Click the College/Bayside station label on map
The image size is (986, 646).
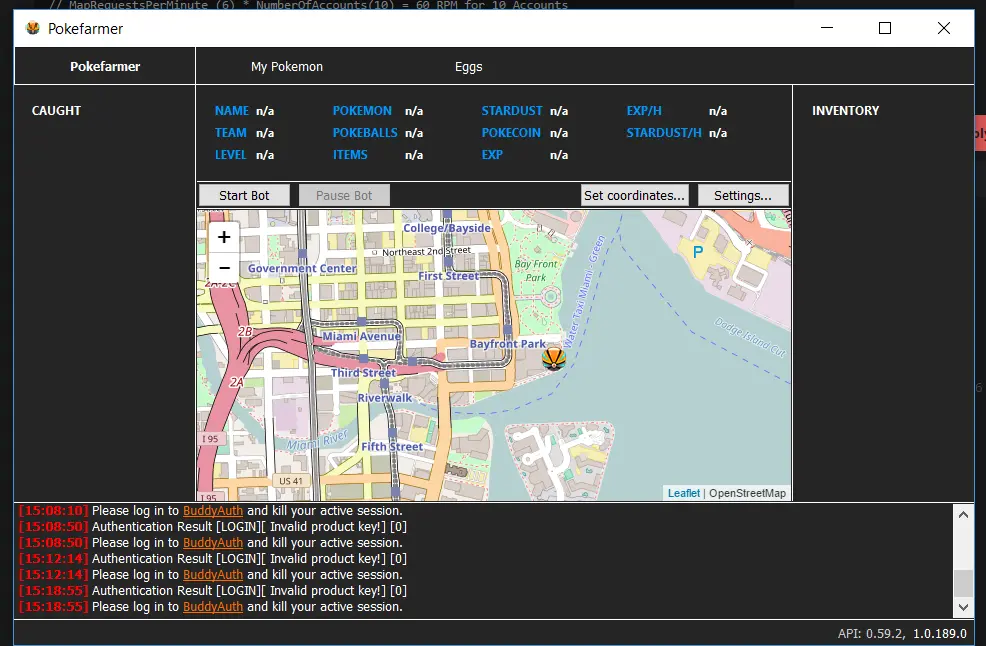click(446, 228)
